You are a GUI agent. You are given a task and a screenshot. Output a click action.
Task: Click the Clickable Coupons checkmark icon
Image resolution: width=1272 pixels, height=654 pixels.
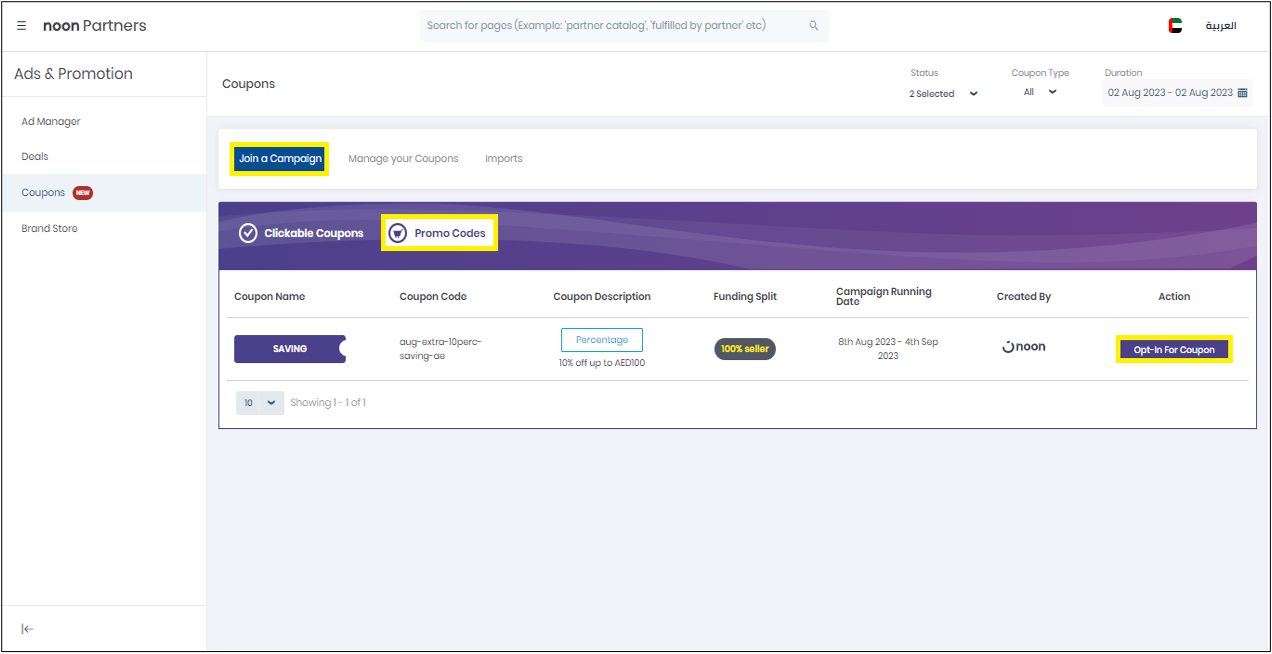[x=248, y=233]
